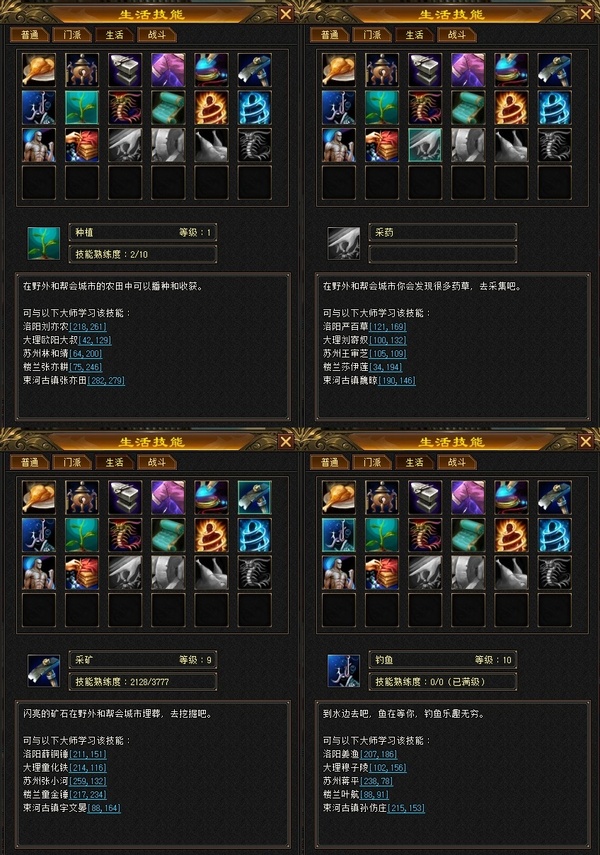Viewport: 600px width, 855px height.
Task: Select the highlighted mining pickaxe icon in 采矿 panel
Action: (254, 497)
